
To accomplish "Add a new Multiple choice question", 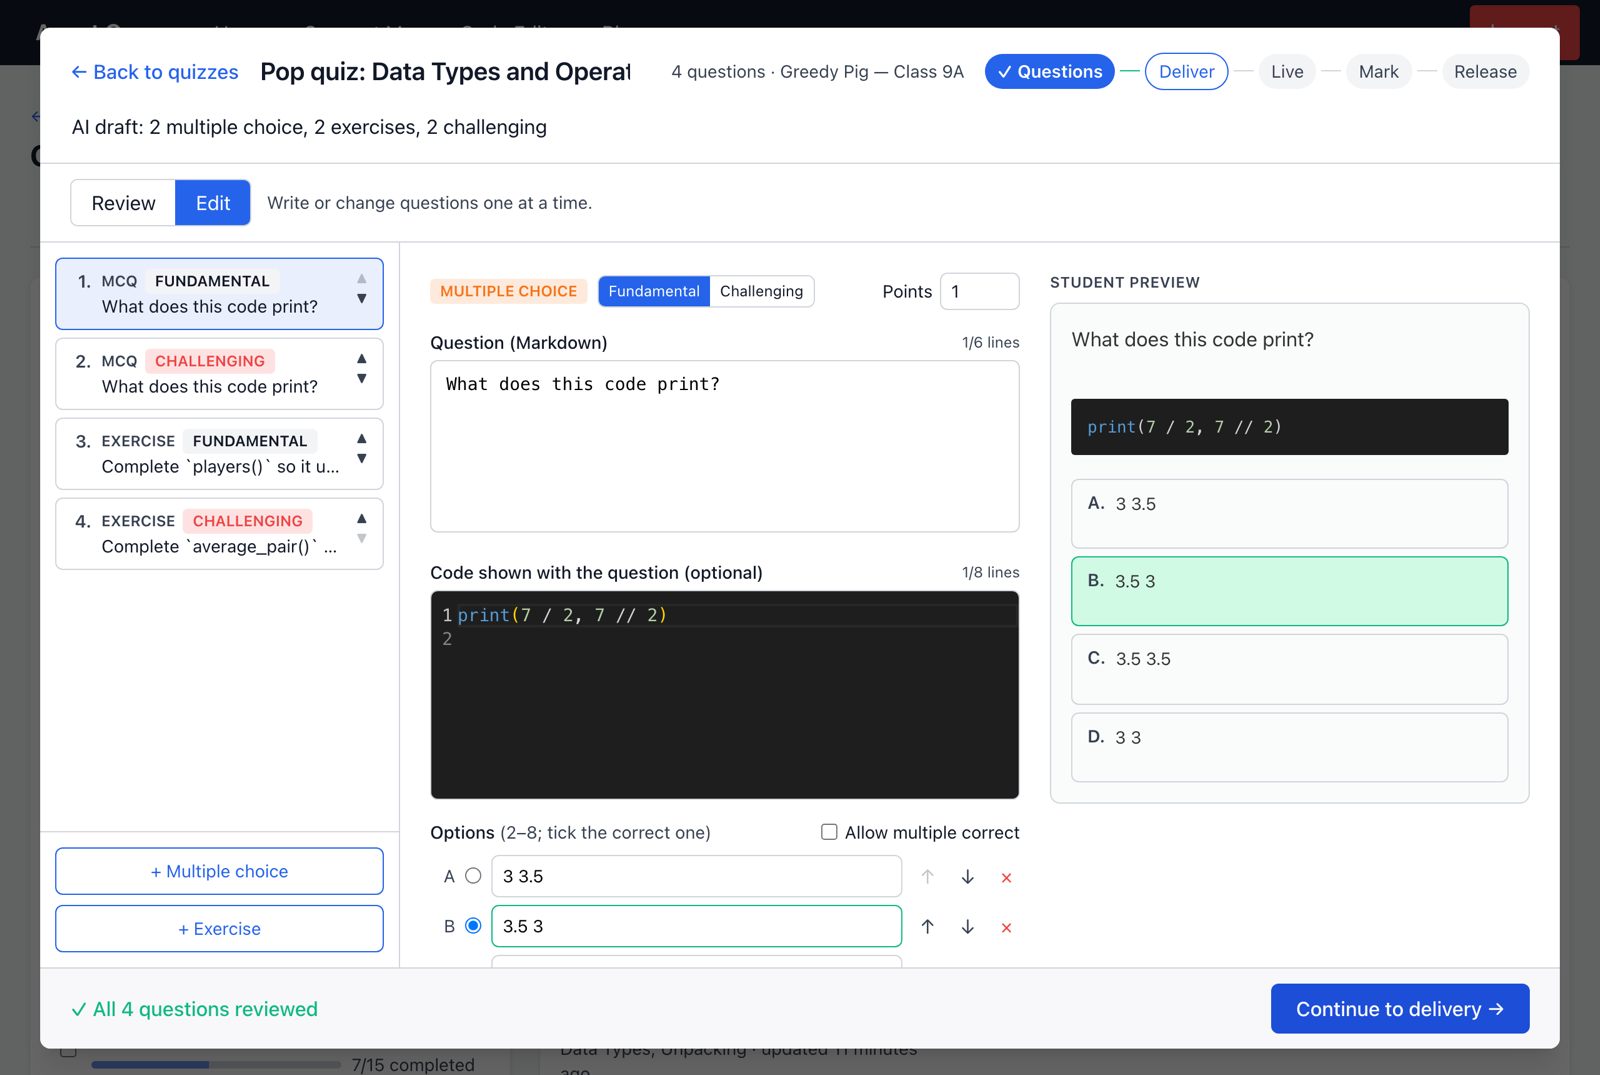I will 219,871.
